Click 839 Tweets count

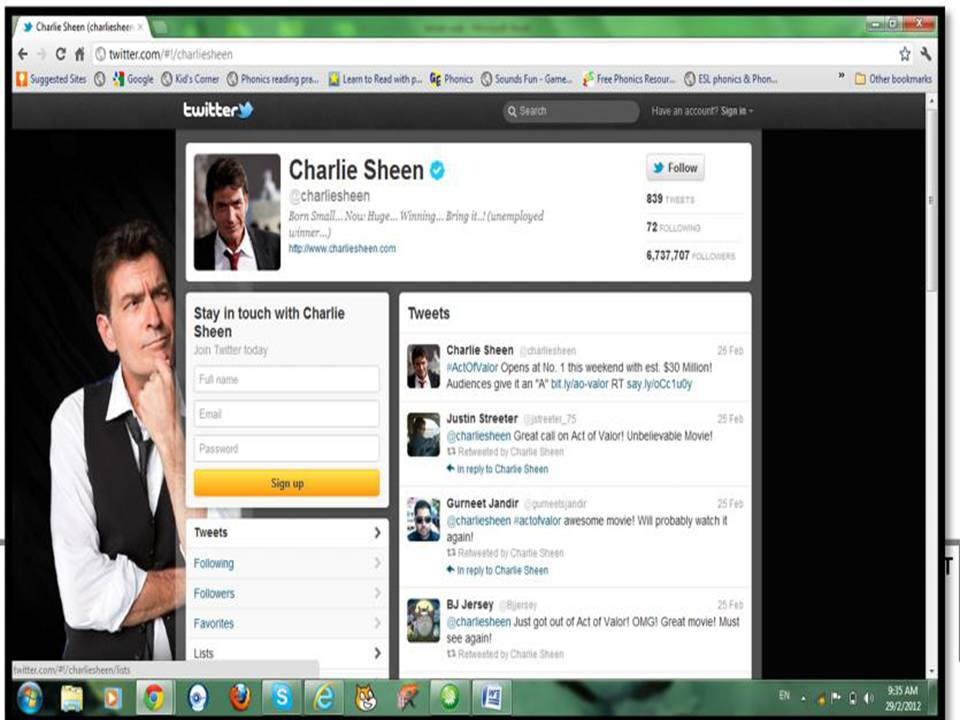[670, 199]
